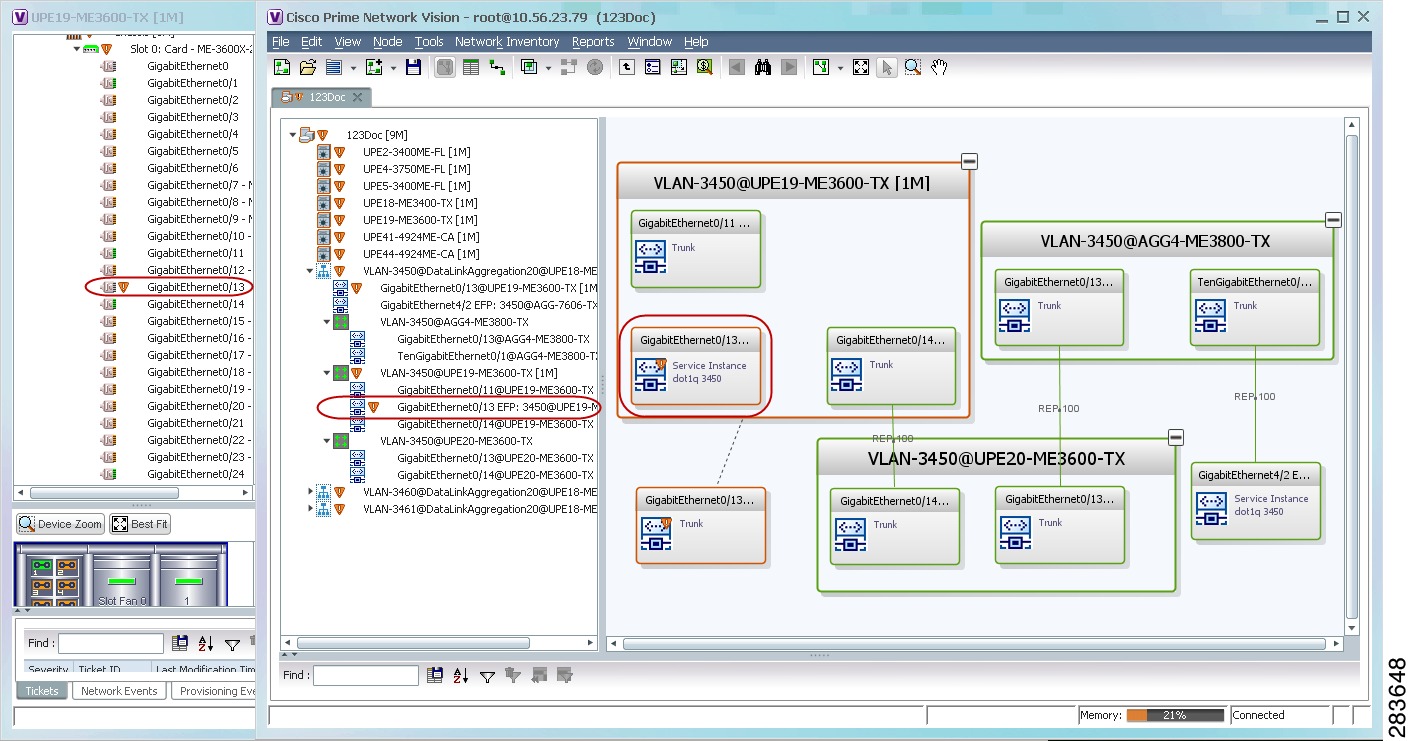
Task: Select GigabitEthernet0/5 in the UPE19 inventory window
Action: [192, 152]
